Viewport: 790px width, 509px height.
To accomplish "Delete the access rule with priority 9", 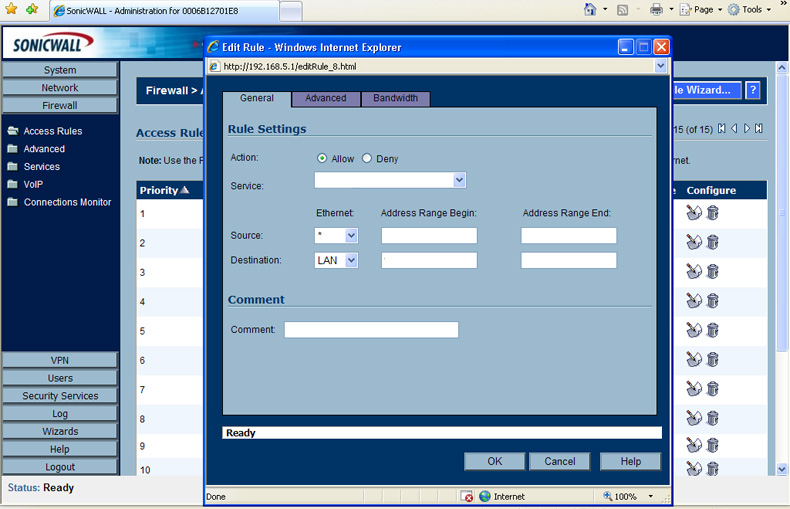I will pyautogui.click(x=712, y=445).
